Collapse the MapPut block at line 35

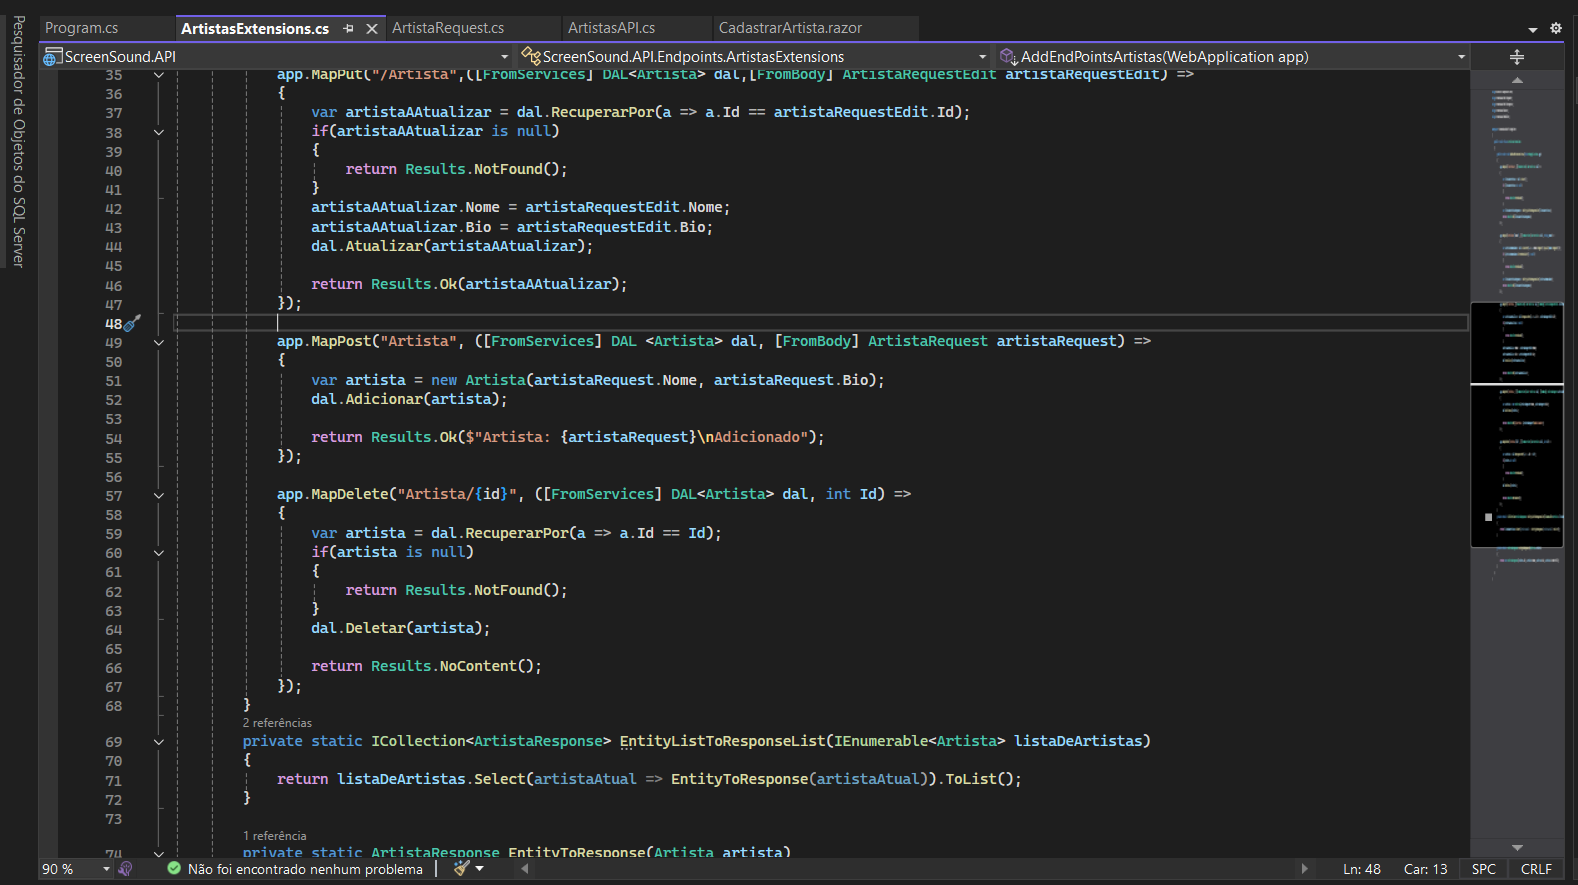tap(159, 75)
